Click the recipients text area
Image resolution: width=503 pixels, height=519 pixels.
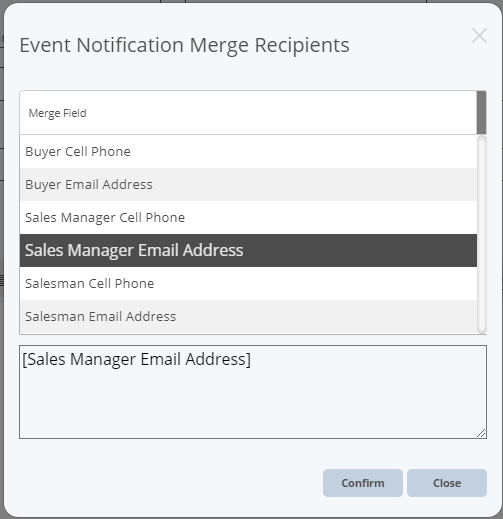click(253, 392)
